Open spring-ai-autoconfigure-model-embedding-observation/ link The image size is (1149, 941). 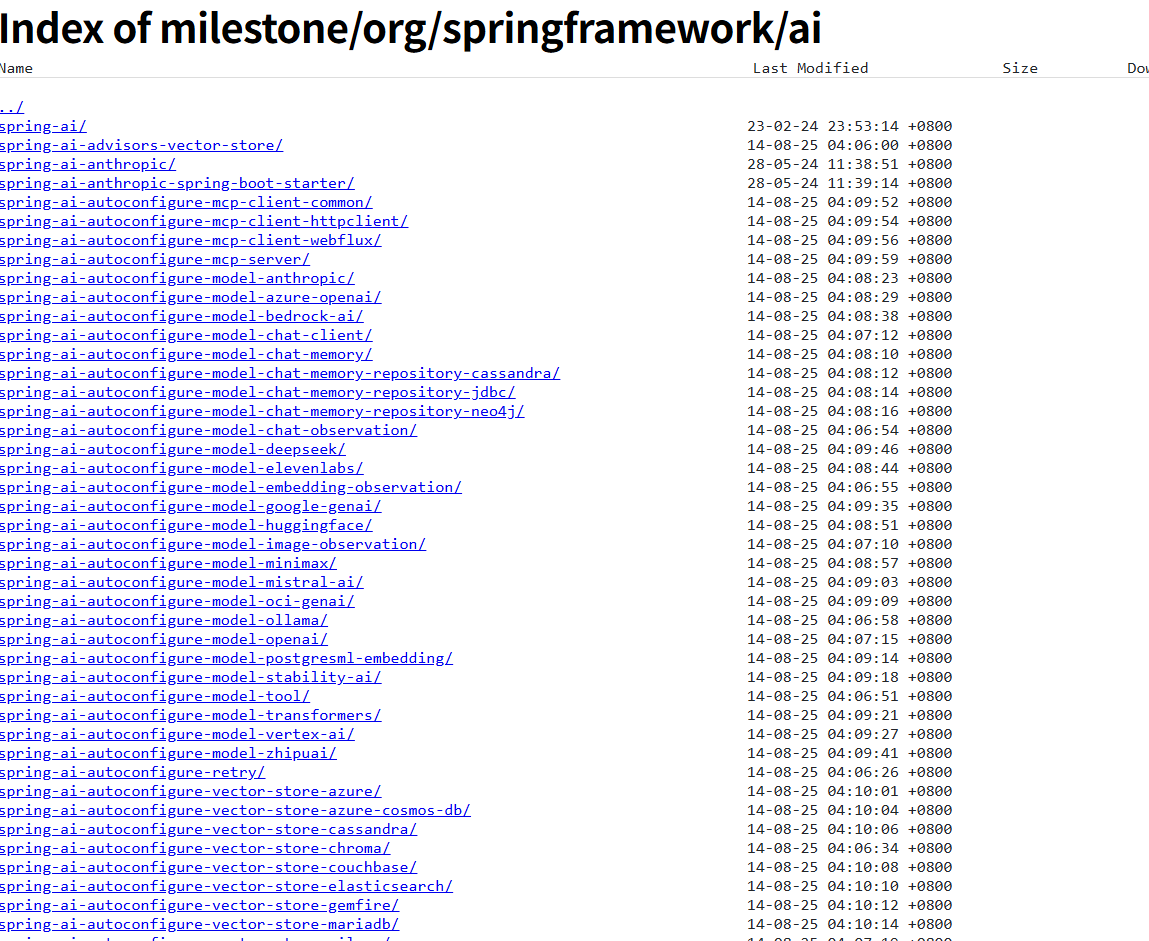231,488
